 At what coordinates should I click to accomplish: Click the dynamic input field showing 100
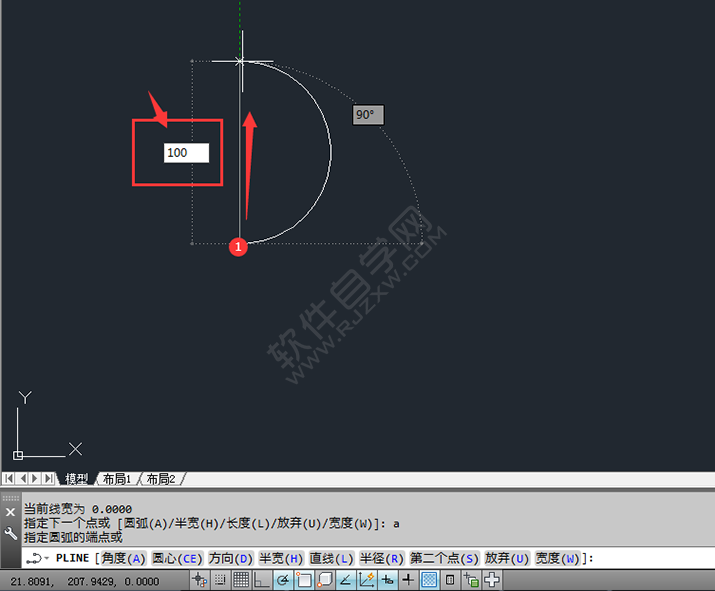[186, 153]
